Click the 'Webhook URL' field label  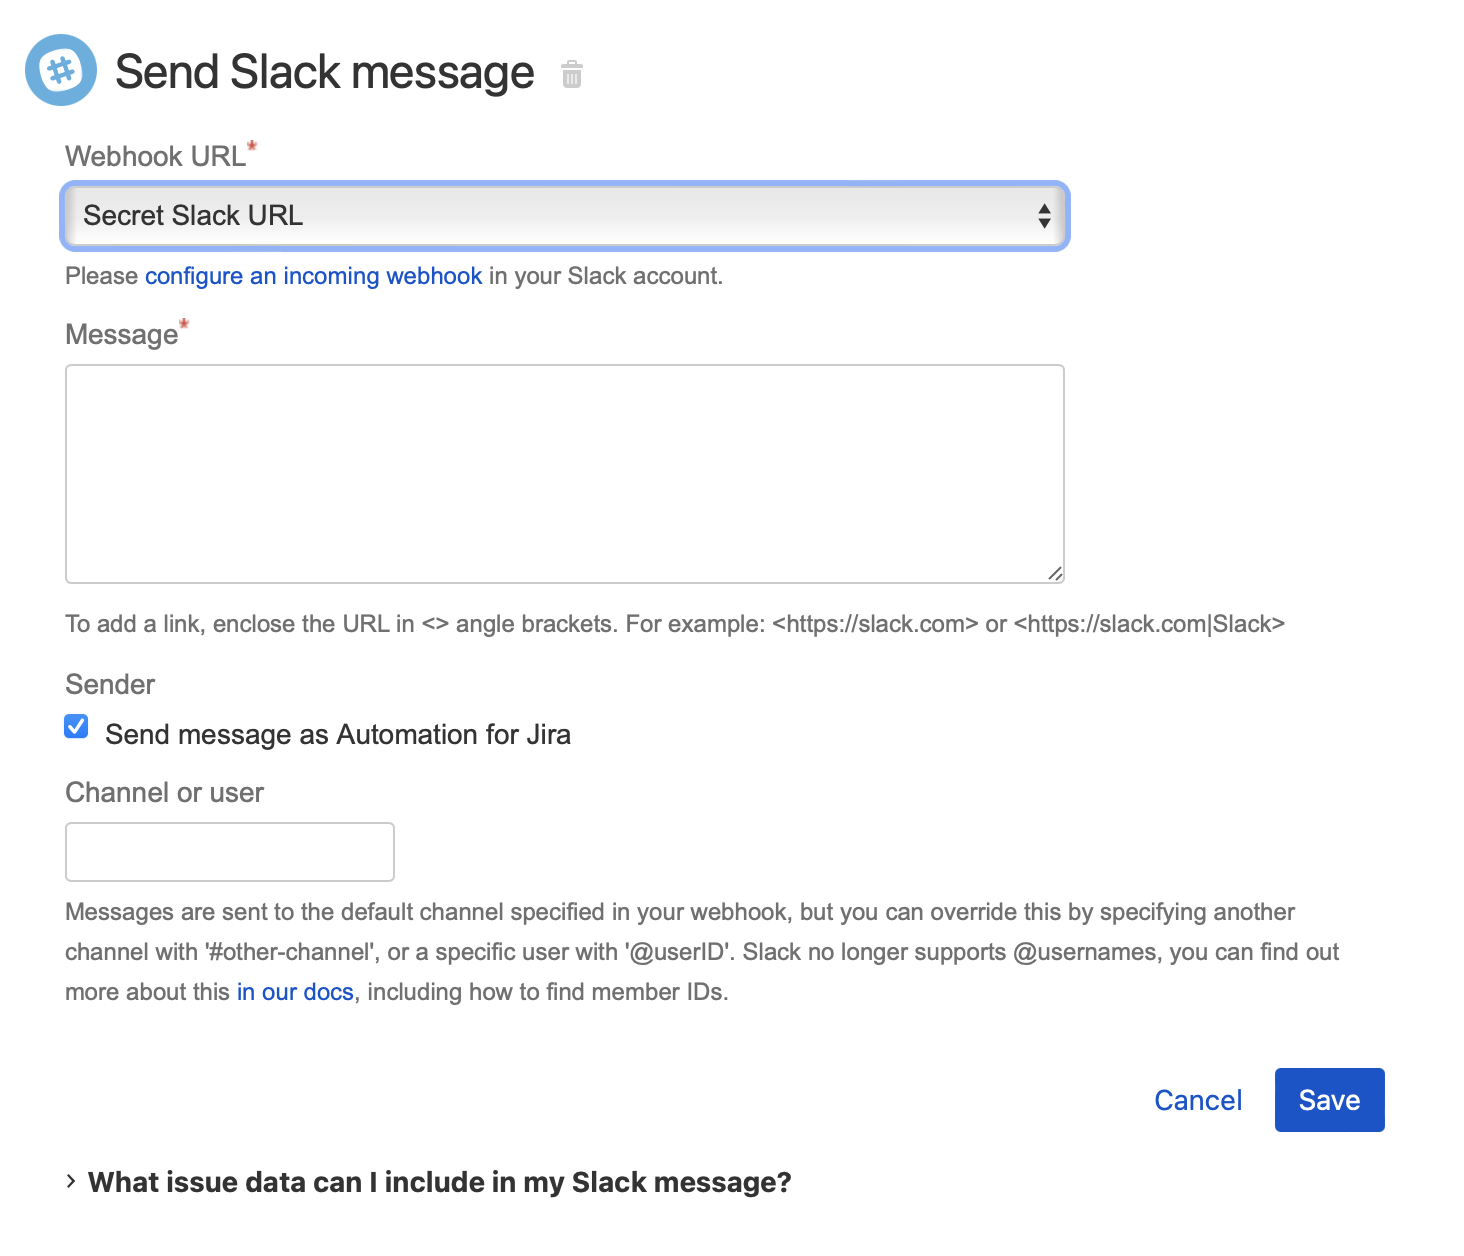(155, 157)
